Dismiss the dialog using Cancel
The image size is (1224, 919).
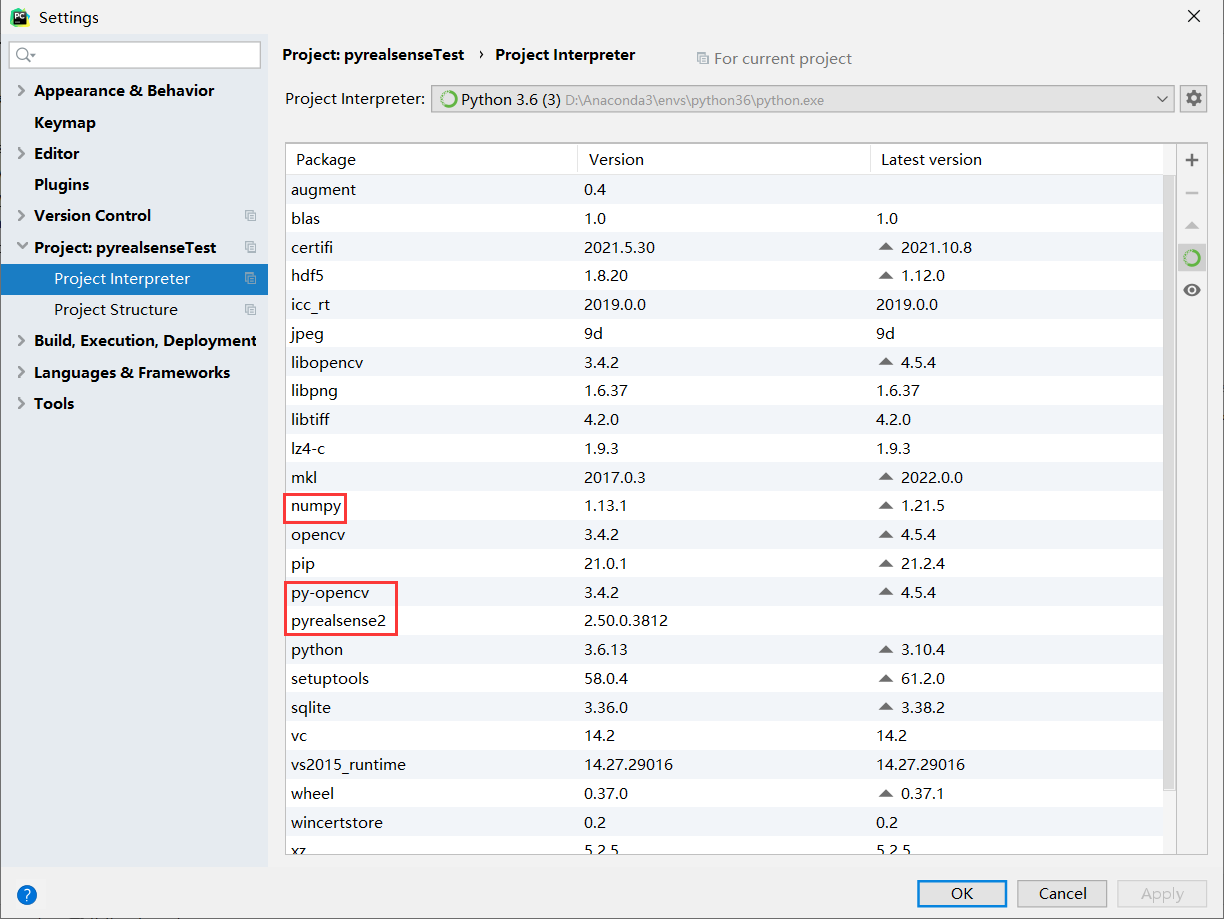1061,893
